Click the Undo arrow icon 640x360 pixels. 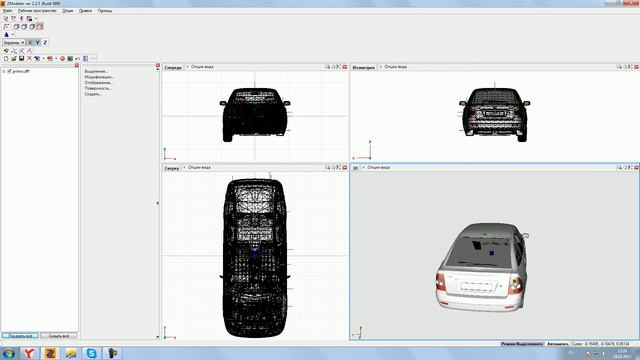coord(77,58)
